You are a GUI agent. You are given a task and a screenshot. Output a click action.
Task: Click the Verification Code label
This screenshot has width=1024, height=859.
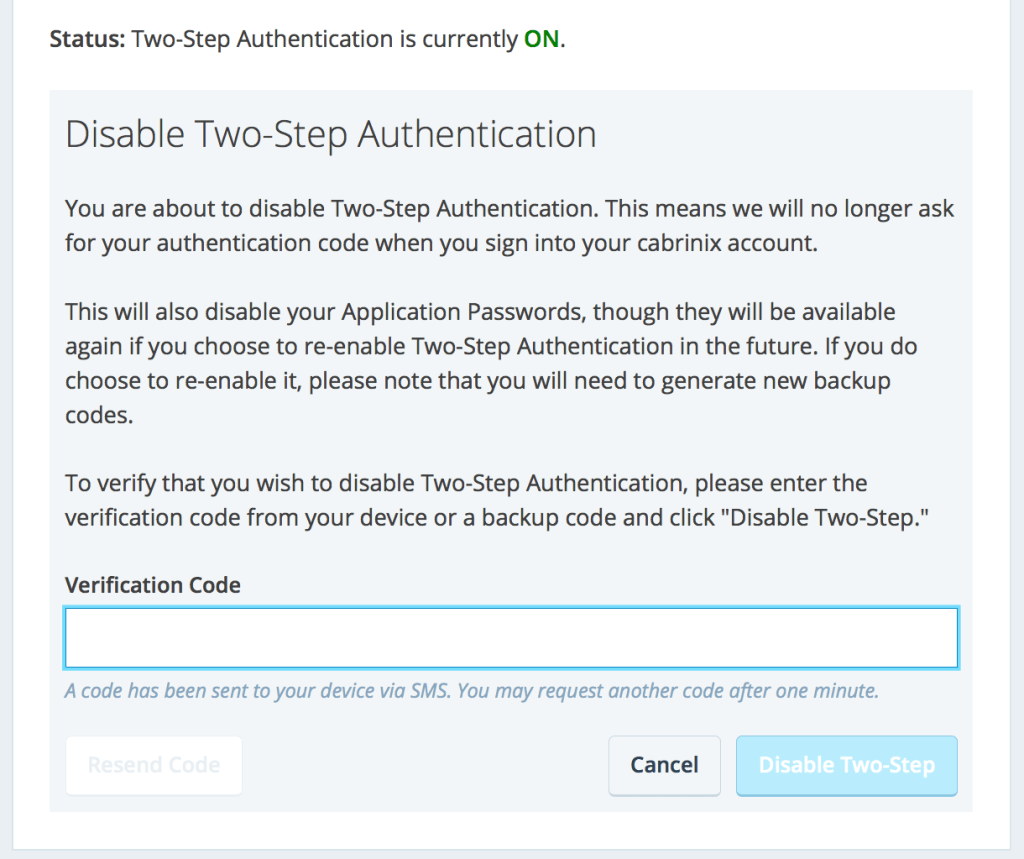(152, 585)
